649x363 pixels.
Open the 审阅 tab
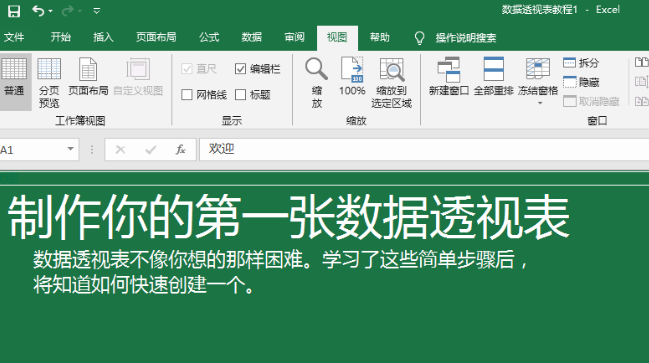pyautogui.click(x=294, y=37)
